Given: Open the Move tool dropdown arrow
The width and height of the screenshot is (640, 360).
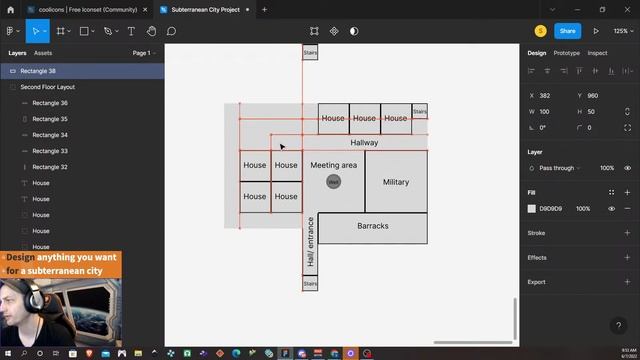Looking at the screenshot, I should tap(44, 31).
